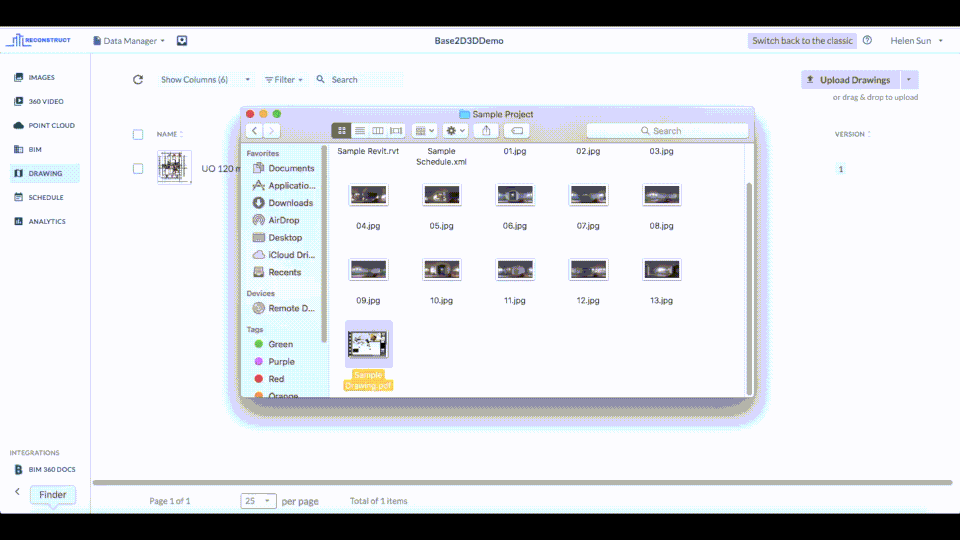The width and height of the screenshot is (960, 540).
Task: Open Downloads in Finder sidebar
Action: point(283,203)
